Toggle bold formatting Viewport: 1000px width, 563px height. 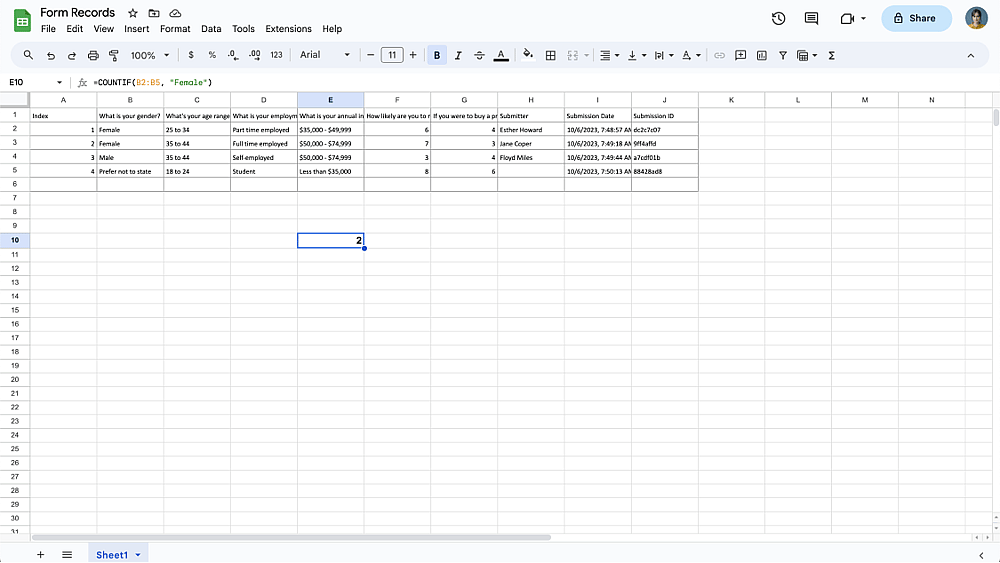pyautogui.click(x=437, y=55)
